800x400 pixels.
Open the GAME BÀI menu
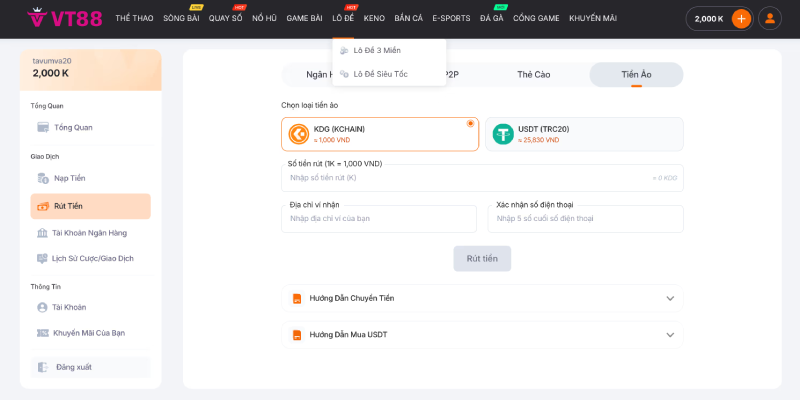305,18
